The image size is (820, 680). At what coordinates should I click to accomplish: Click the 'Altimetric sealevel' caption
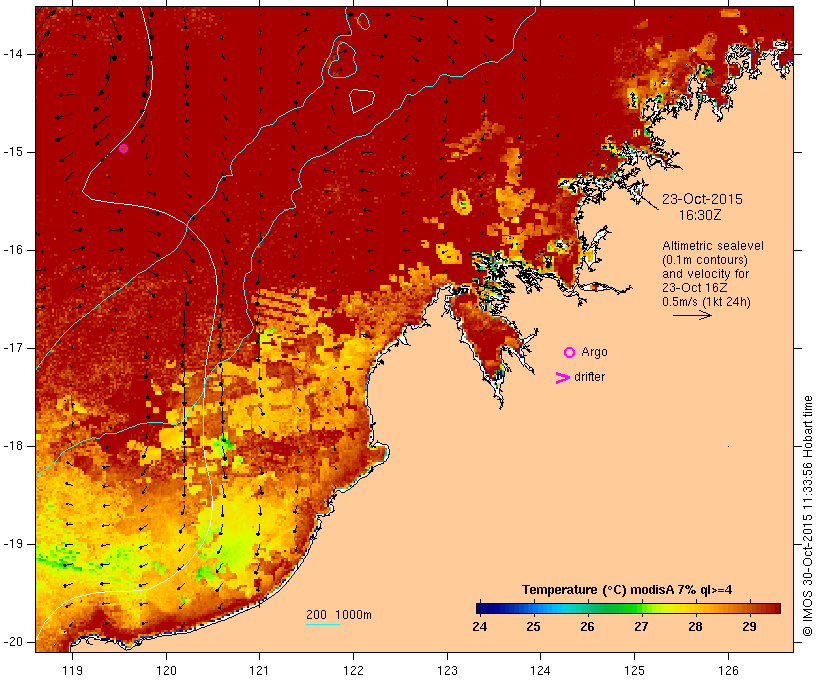coord(713,246)
